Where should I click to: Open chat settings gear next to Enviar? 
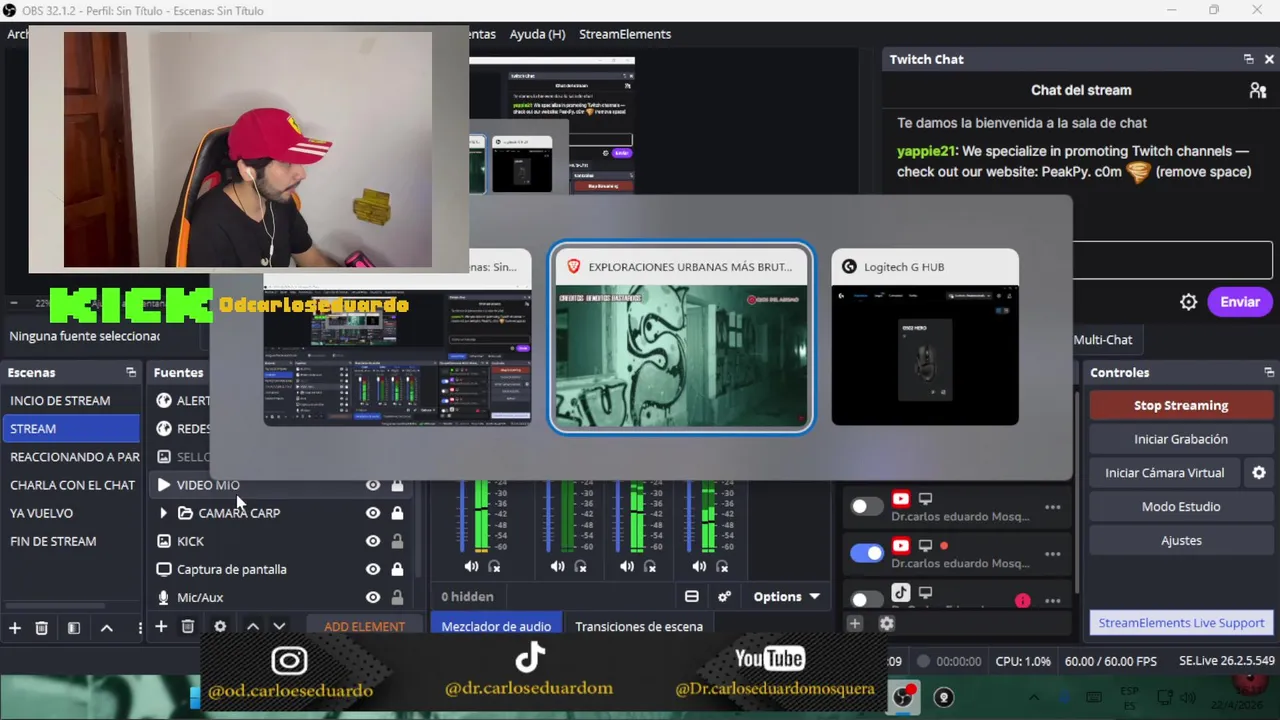tap(1188, 302)
